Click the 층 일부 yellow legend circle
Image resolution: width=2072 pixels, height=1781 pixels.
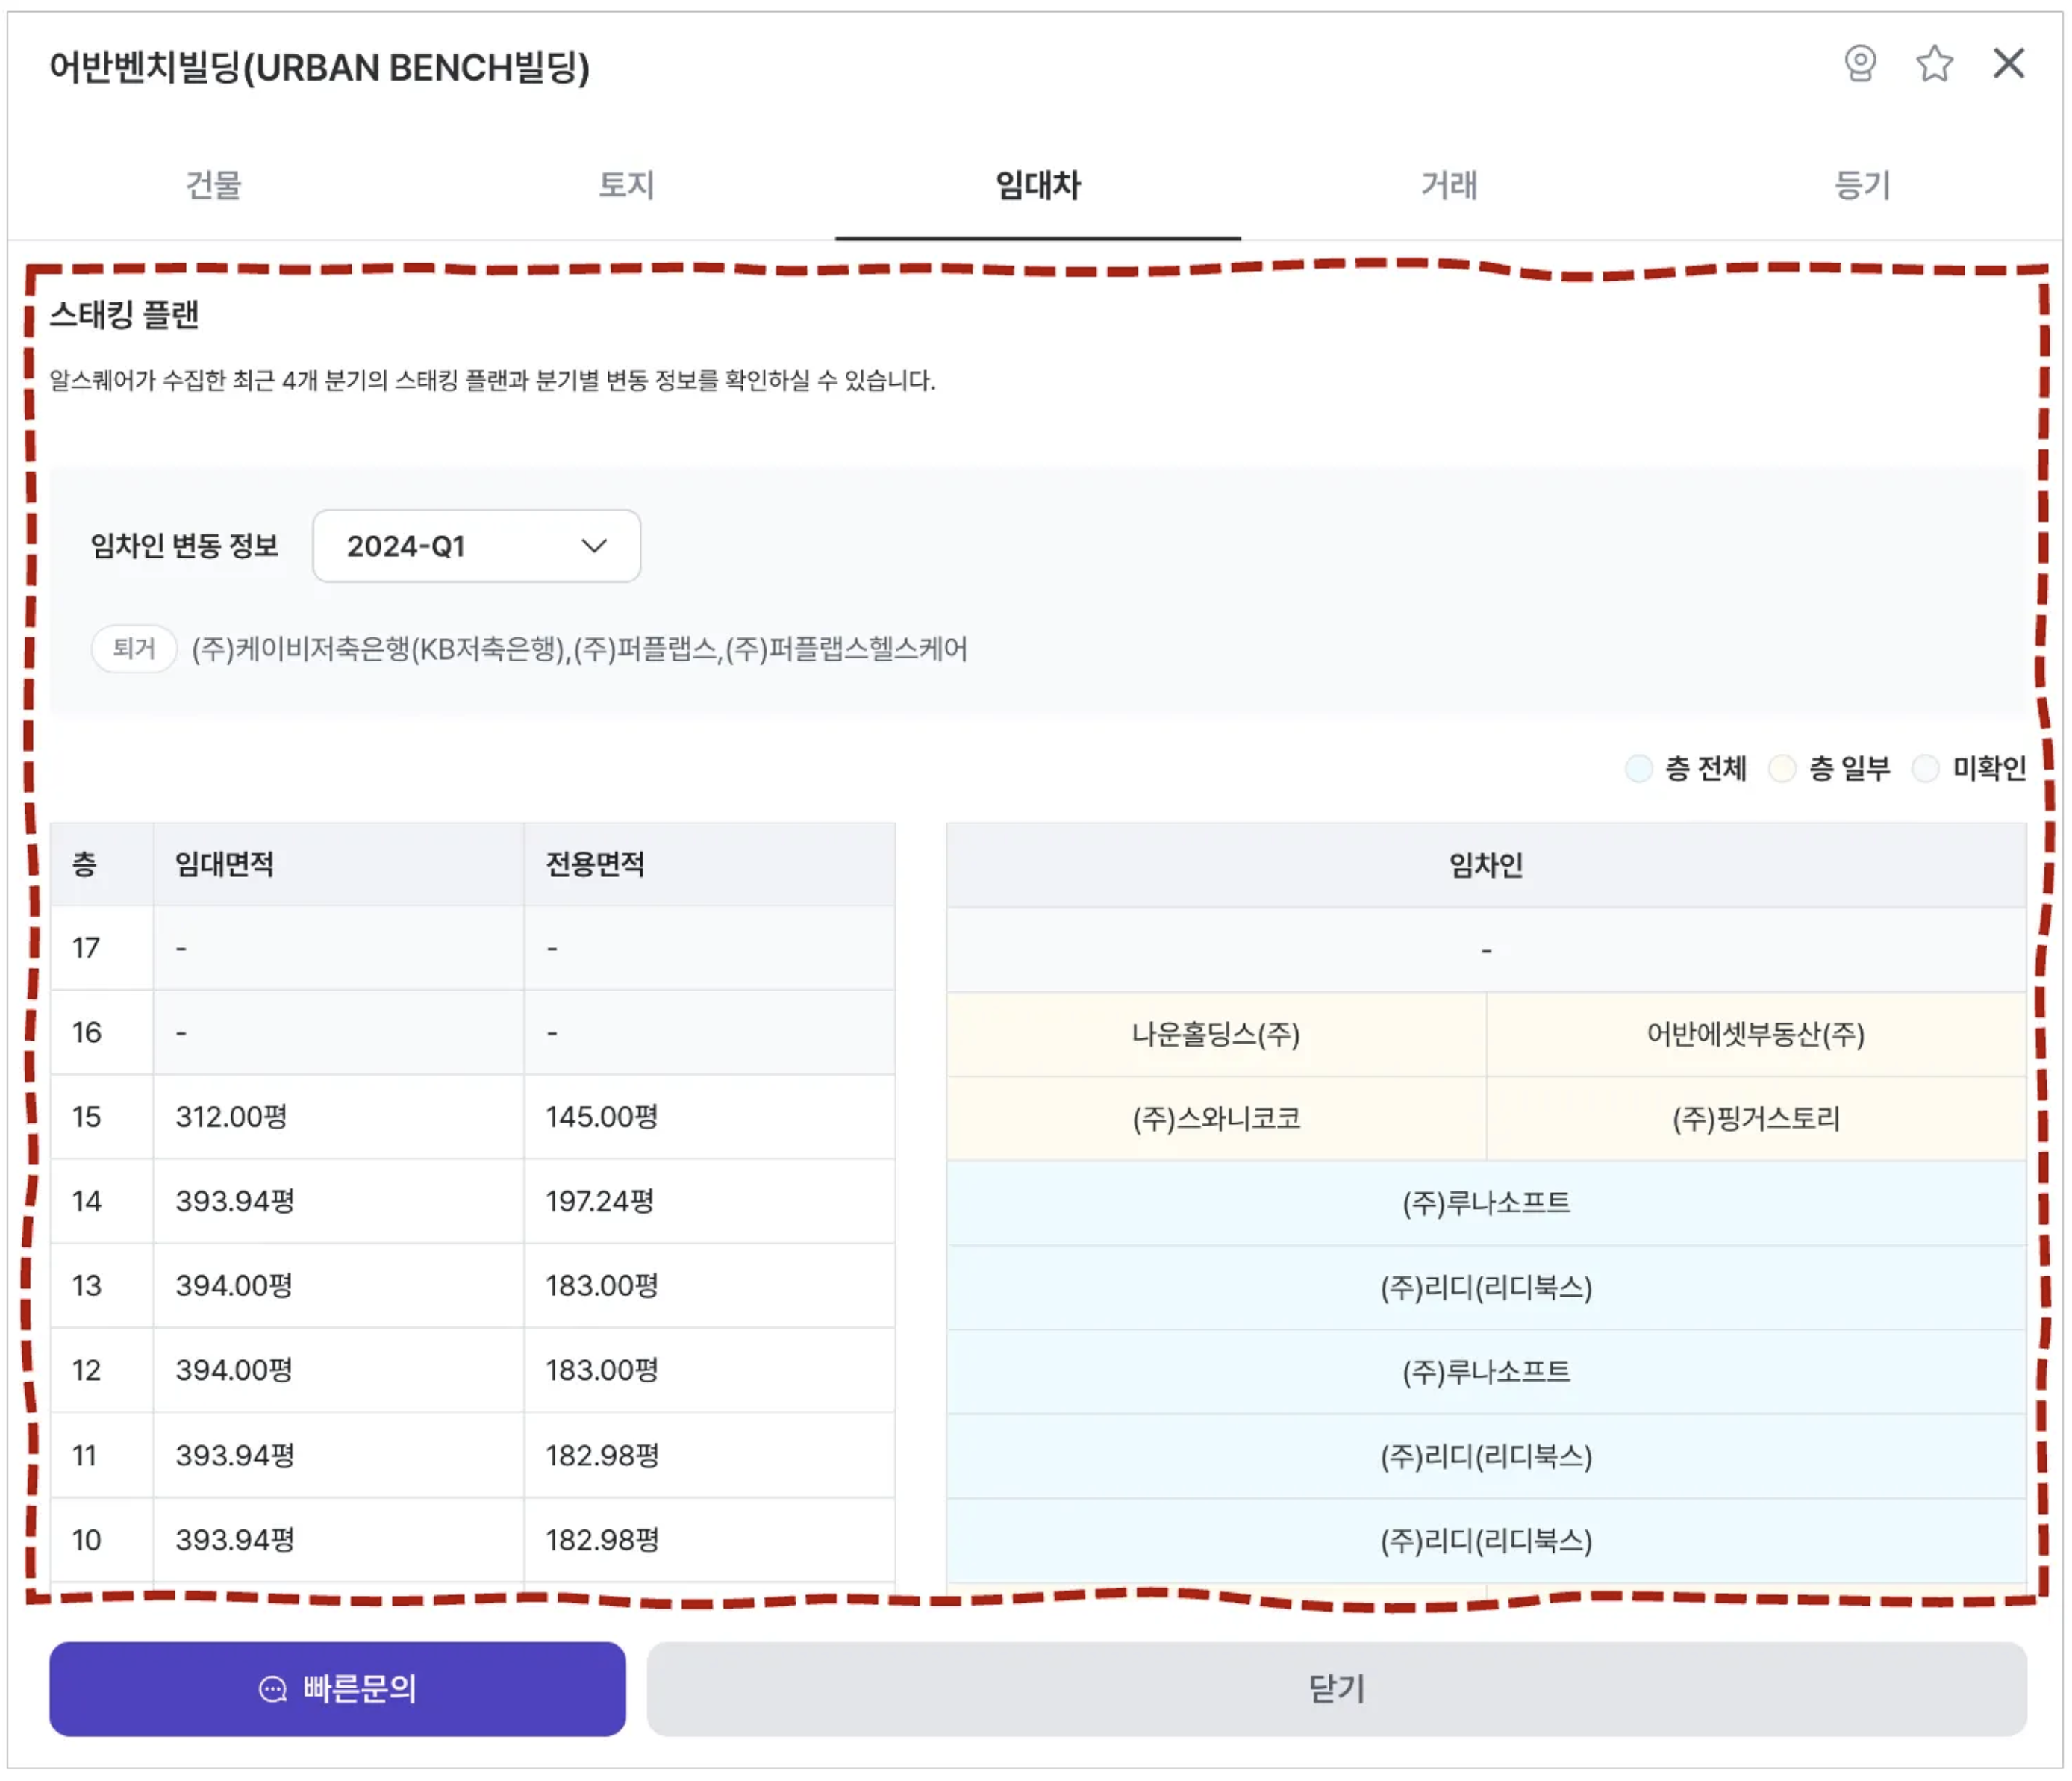(x=1782, y=768)
